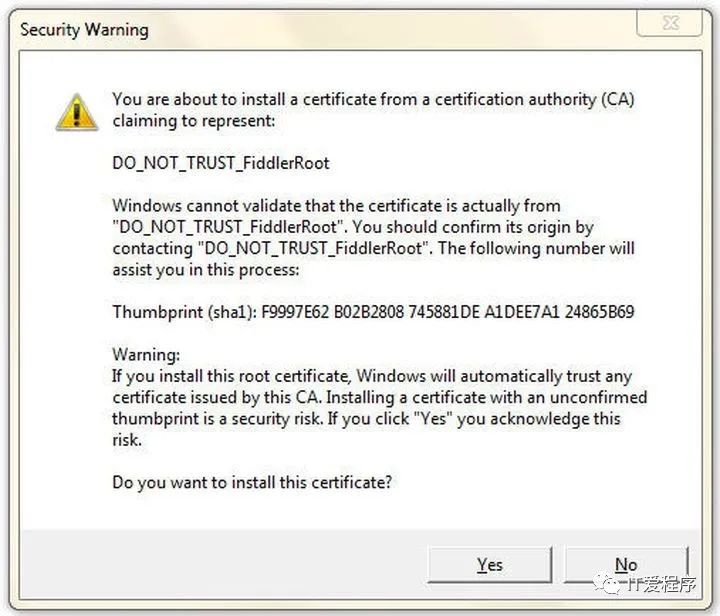Click the Security Warning title bar text

[84, 30]
